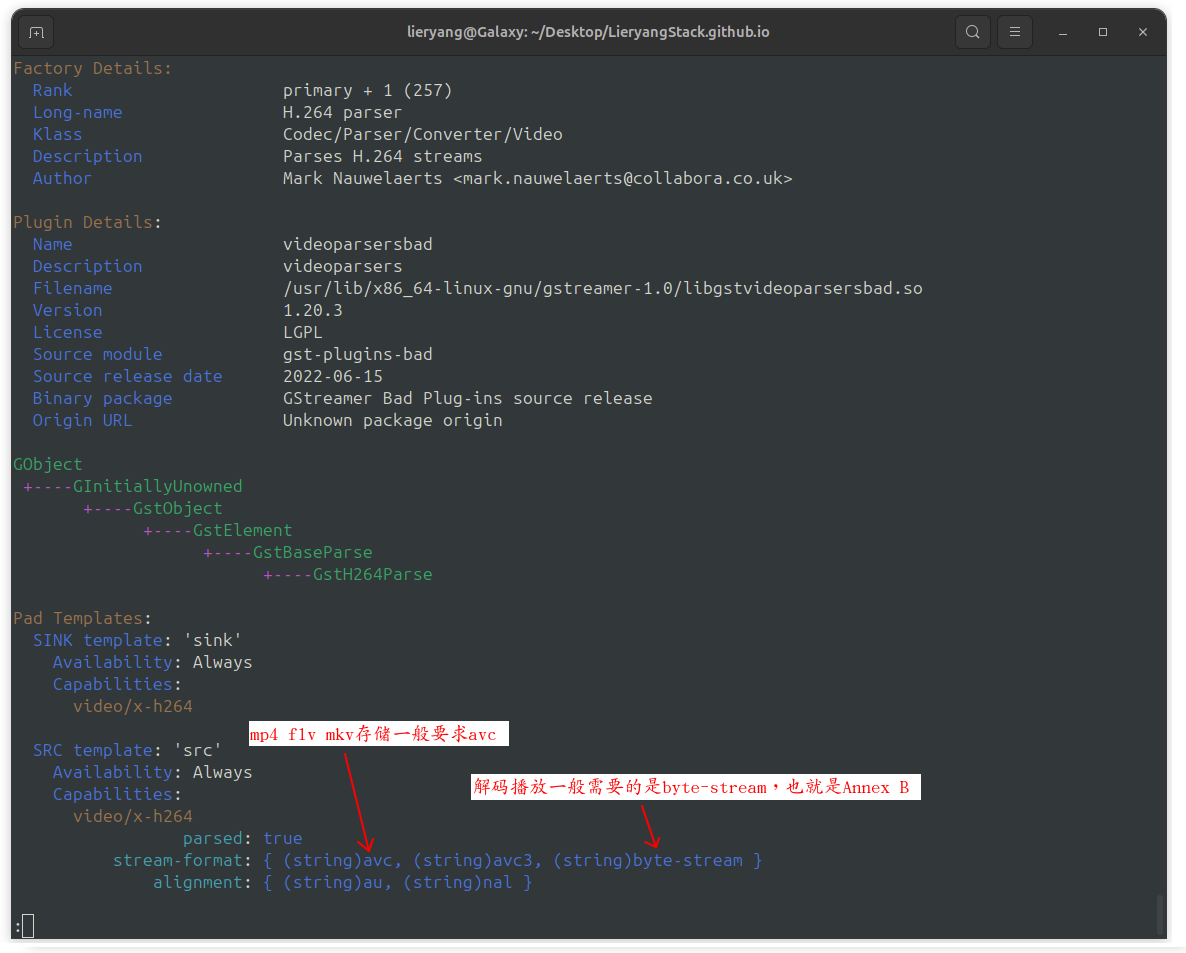Click the "Parses H.264 streams" description

point(383,156)
